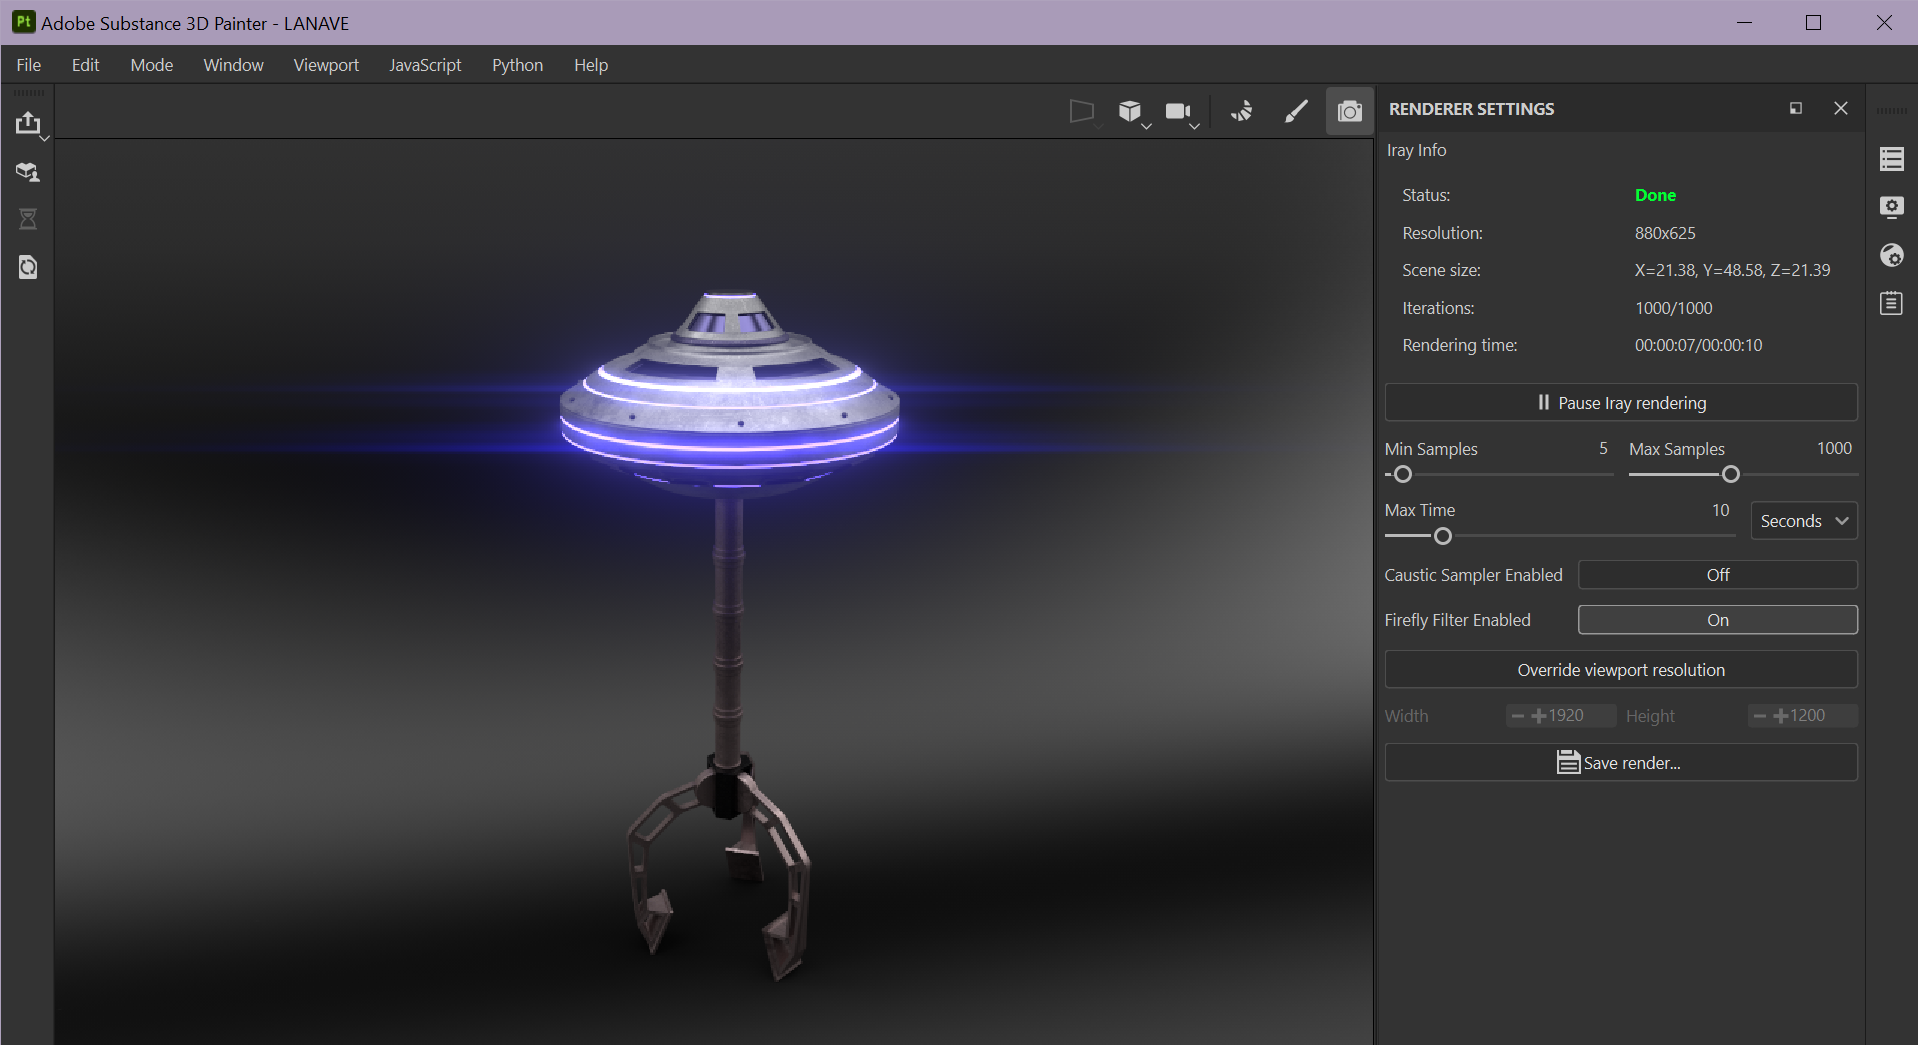
Task: Expand the cube display mode arrow
Action: 1147,126
